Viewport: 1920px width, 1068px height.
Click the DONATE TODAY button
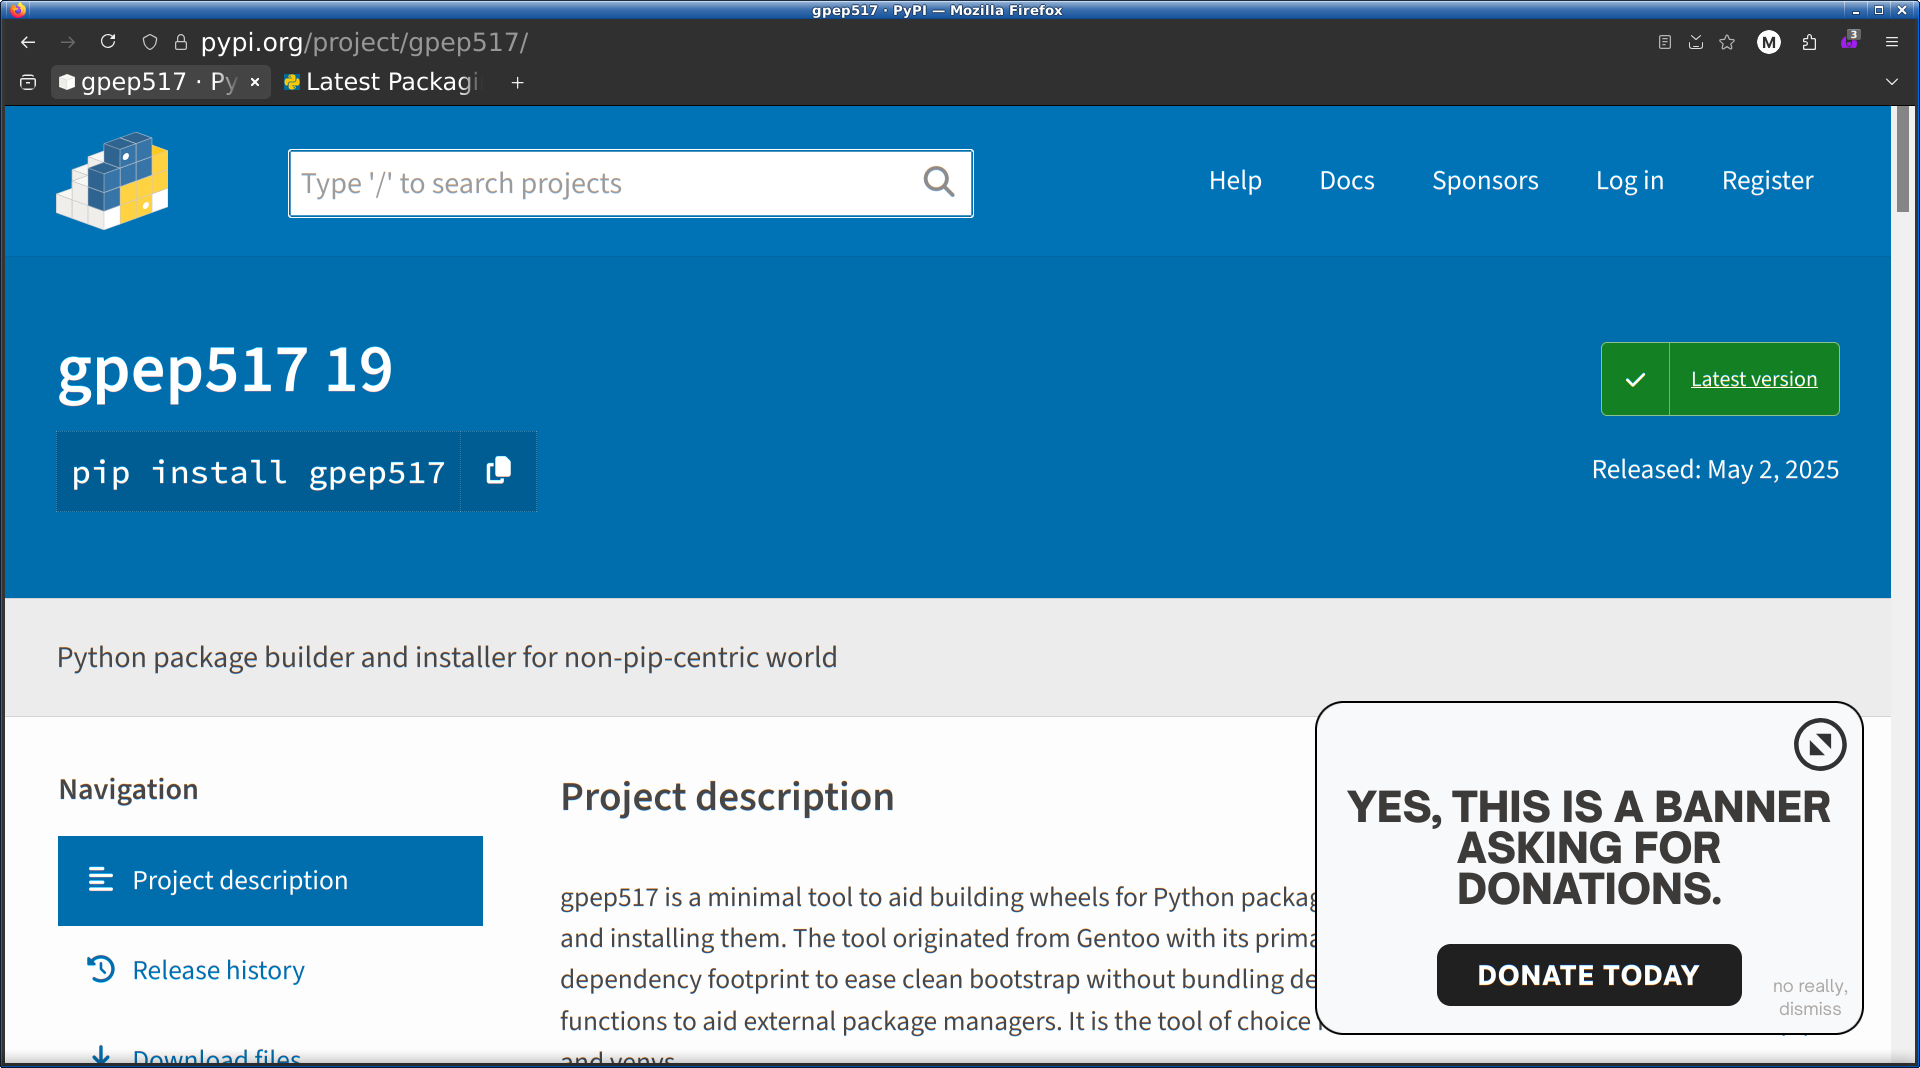click(1589, 975)
